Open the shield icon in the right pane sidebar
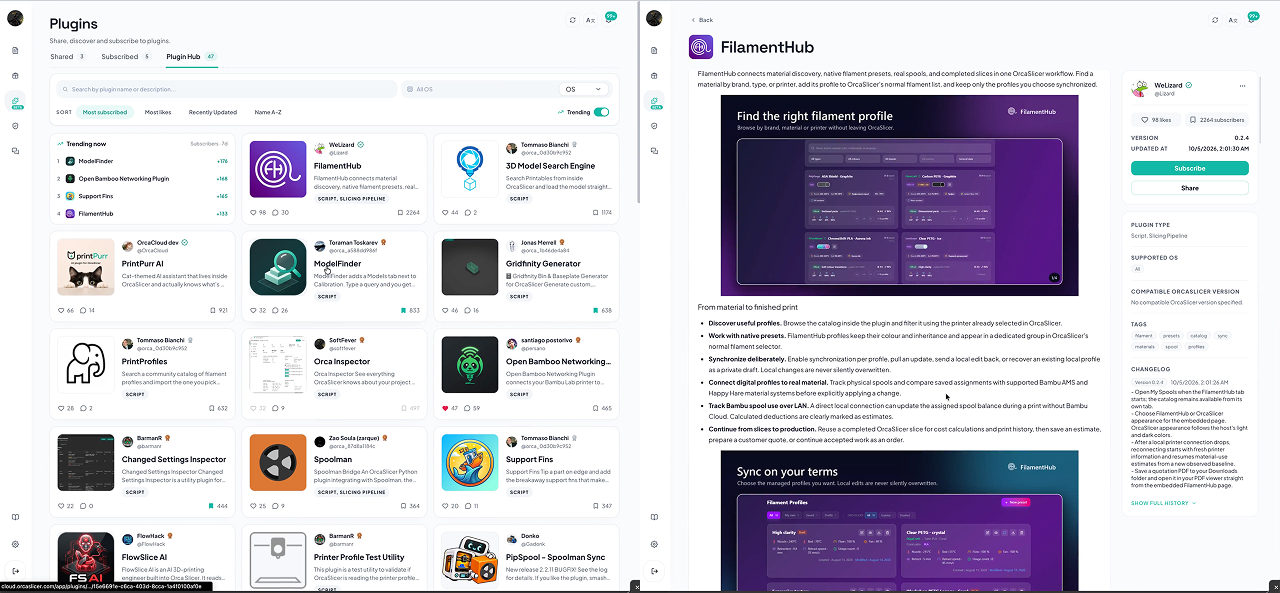The height and width of the screenshot is (593, 1280). 655,126
